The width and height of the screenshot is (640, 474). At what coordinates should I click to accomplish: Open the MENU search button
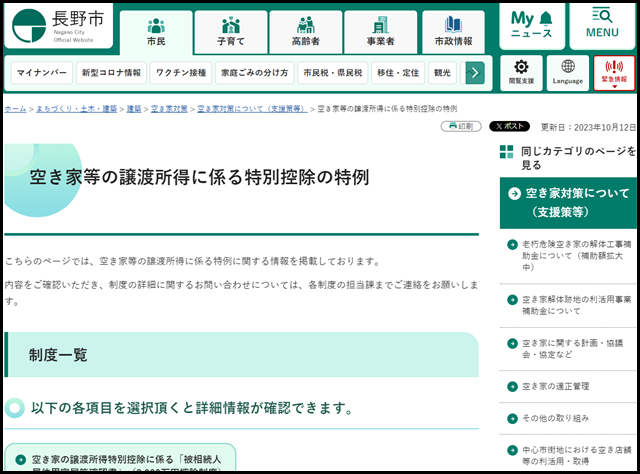coord(602,26)
